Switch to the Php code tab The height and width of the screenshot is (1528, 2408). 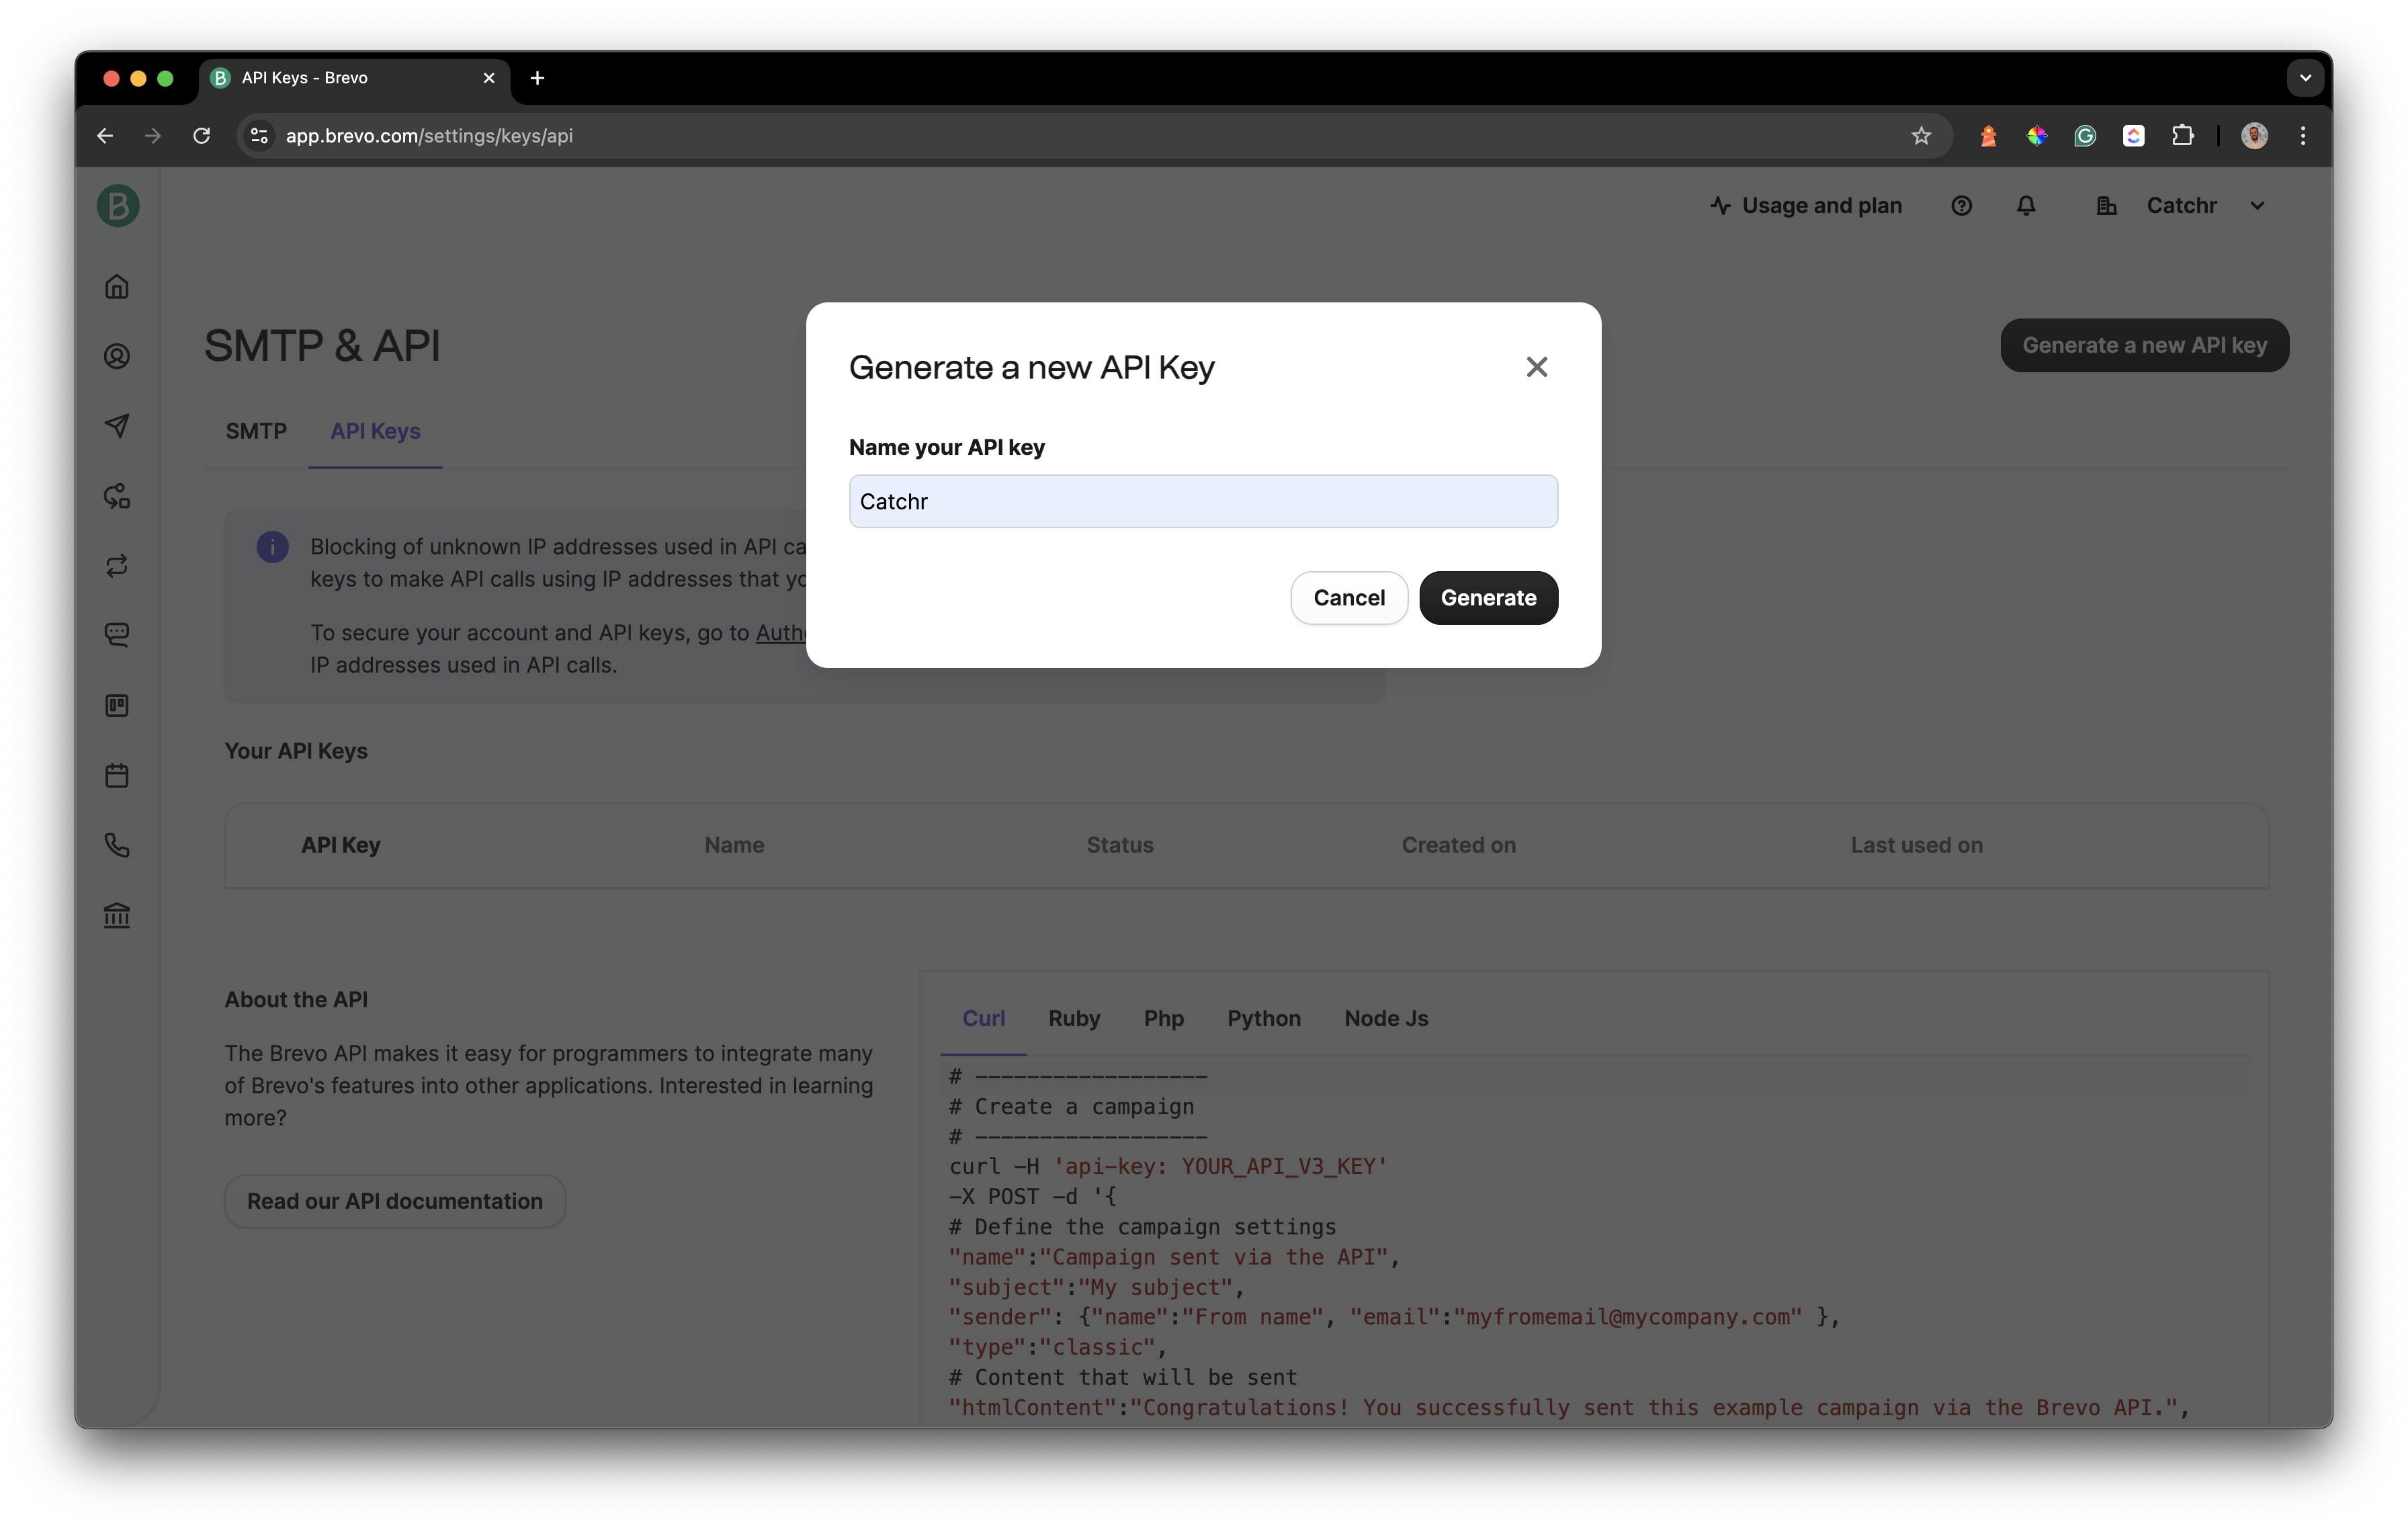1163,1018
